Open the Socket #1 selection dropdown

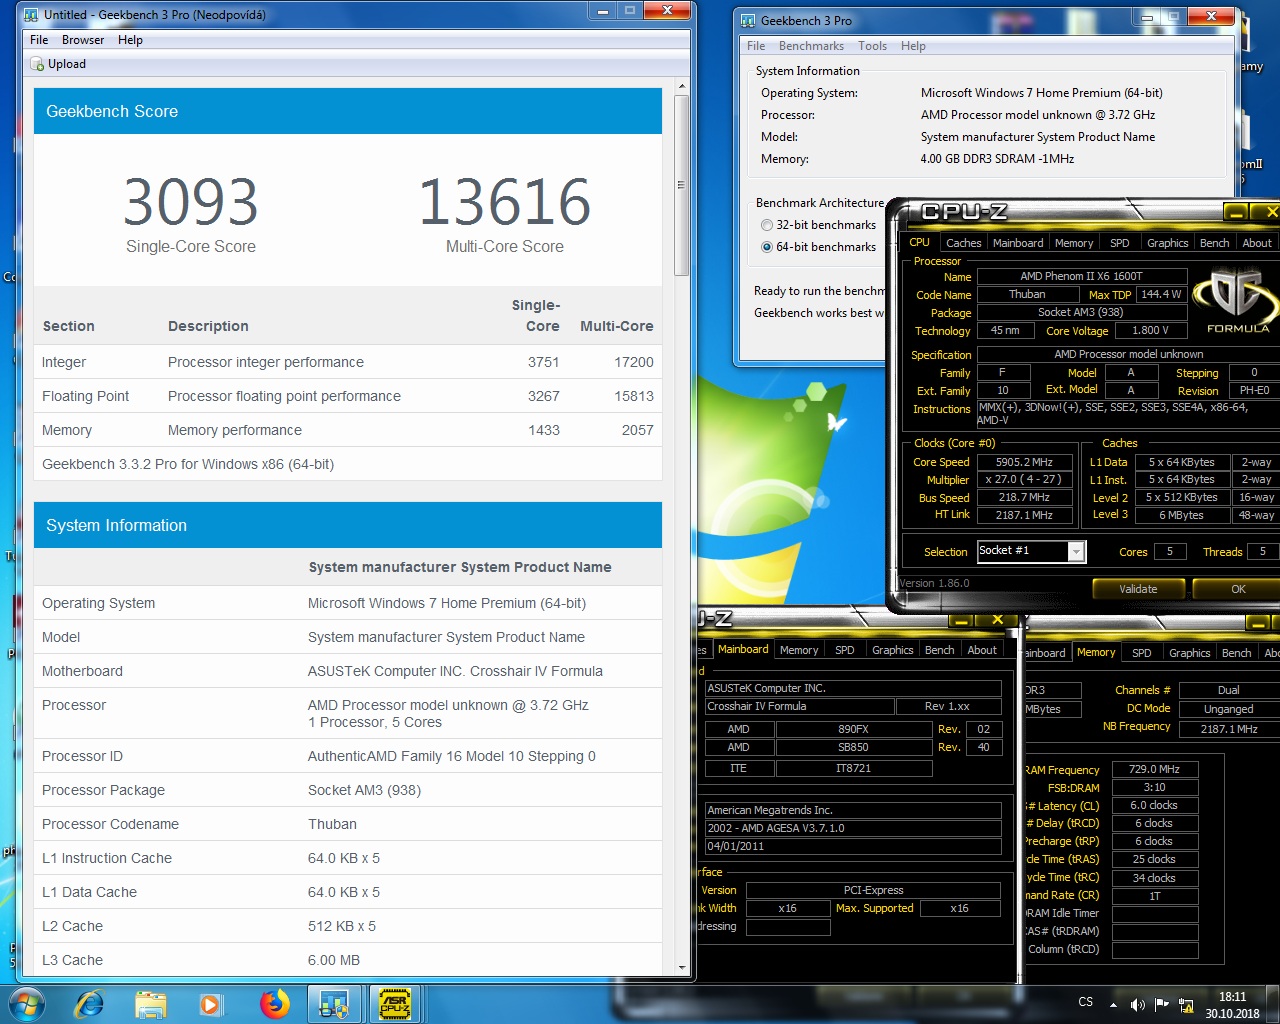pyautogui.click(x=1076, y=551)
